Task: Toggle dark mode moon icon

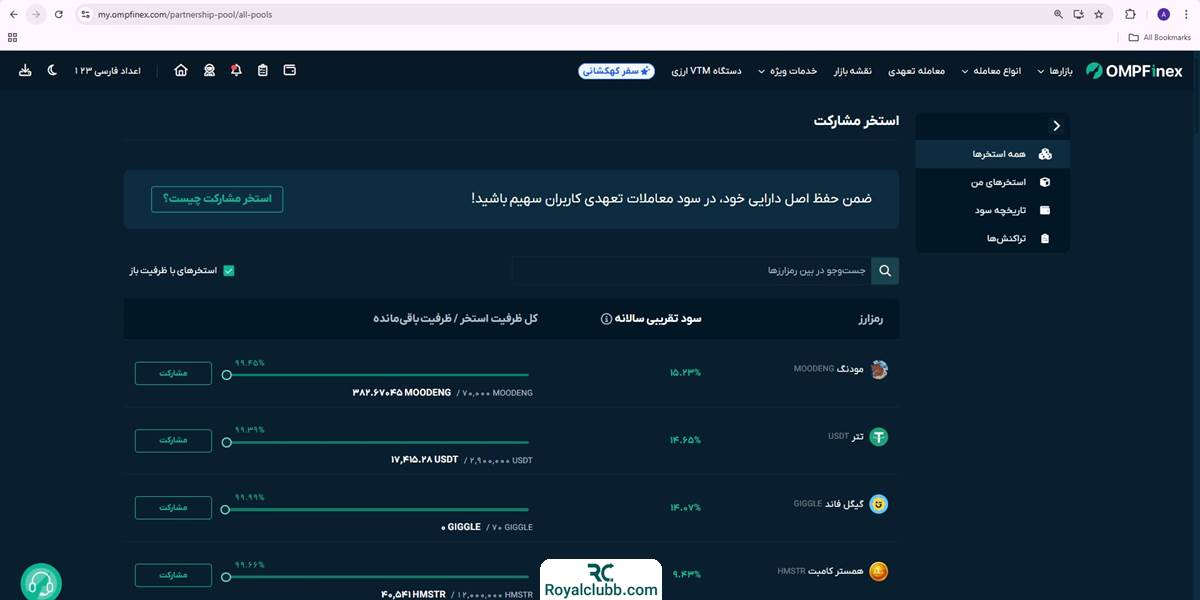Action: pyautogui.click(x=53, y=70)
